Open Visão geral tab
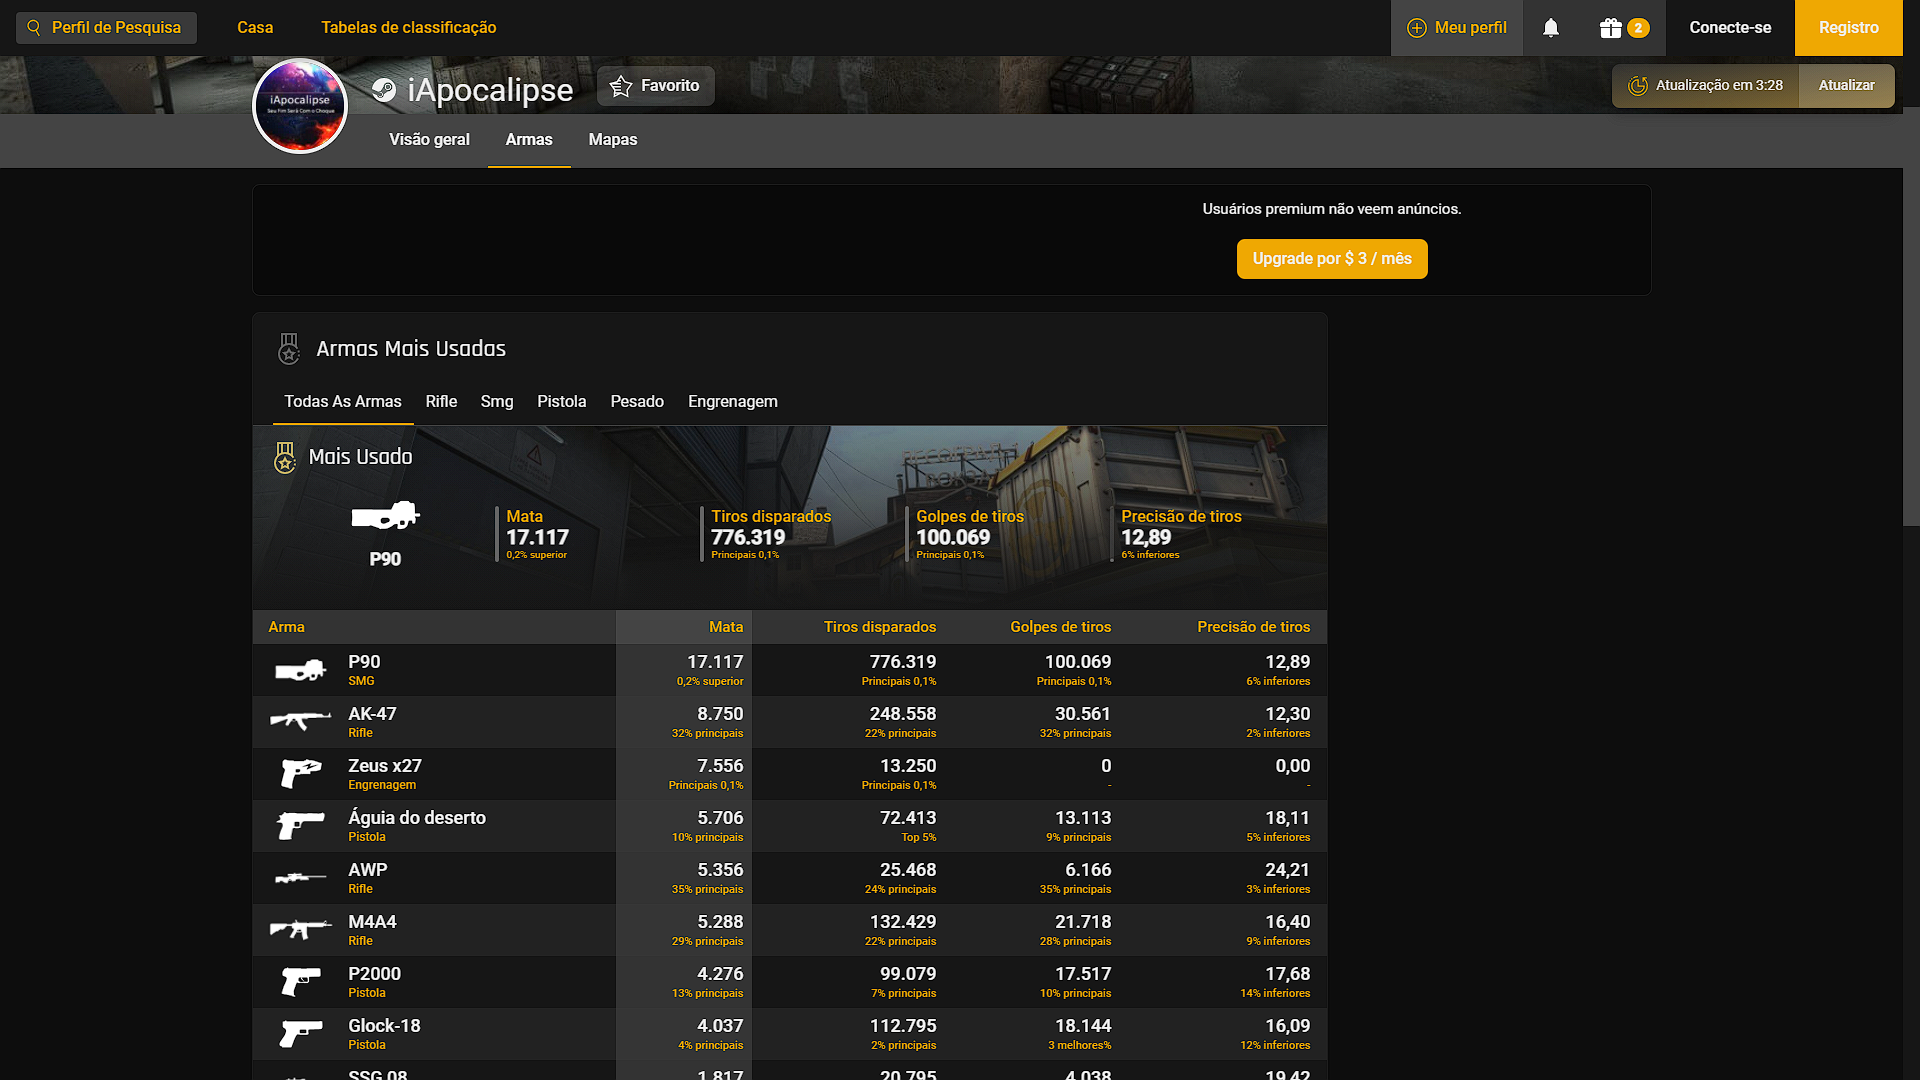Screen dimensions: 1920x1080 (x=429, y=140)
